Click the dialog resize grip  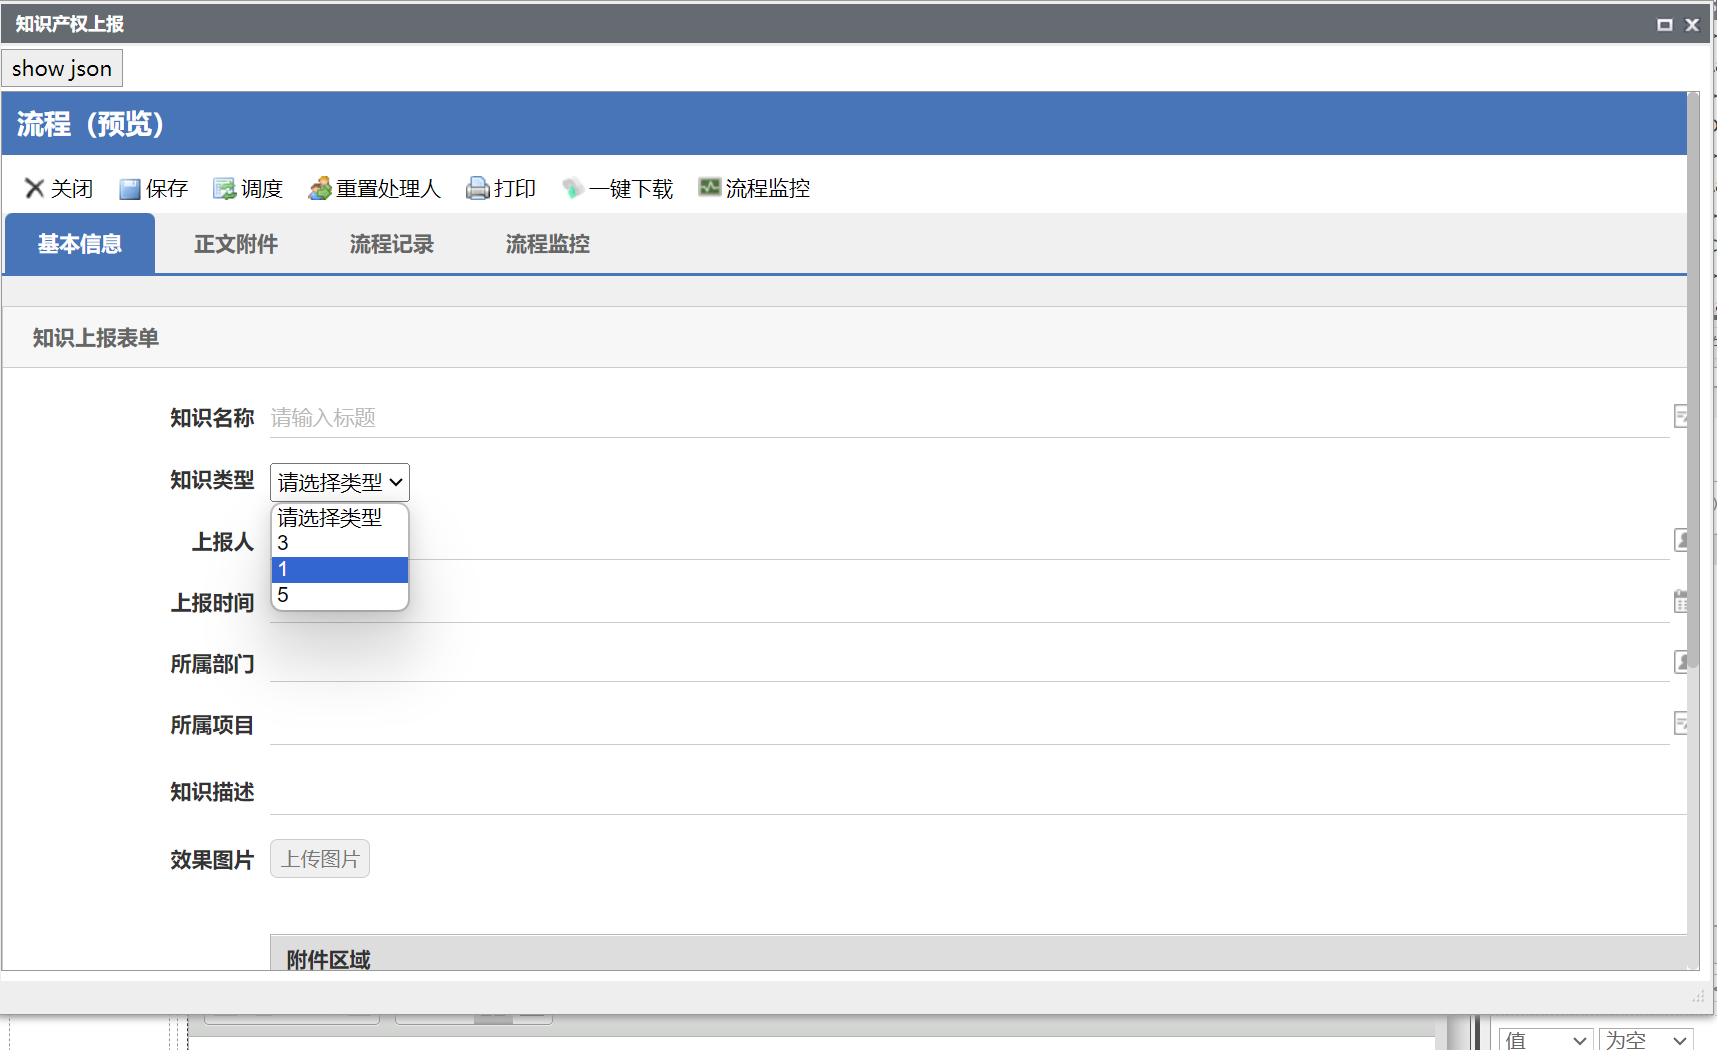(1698, 996)
